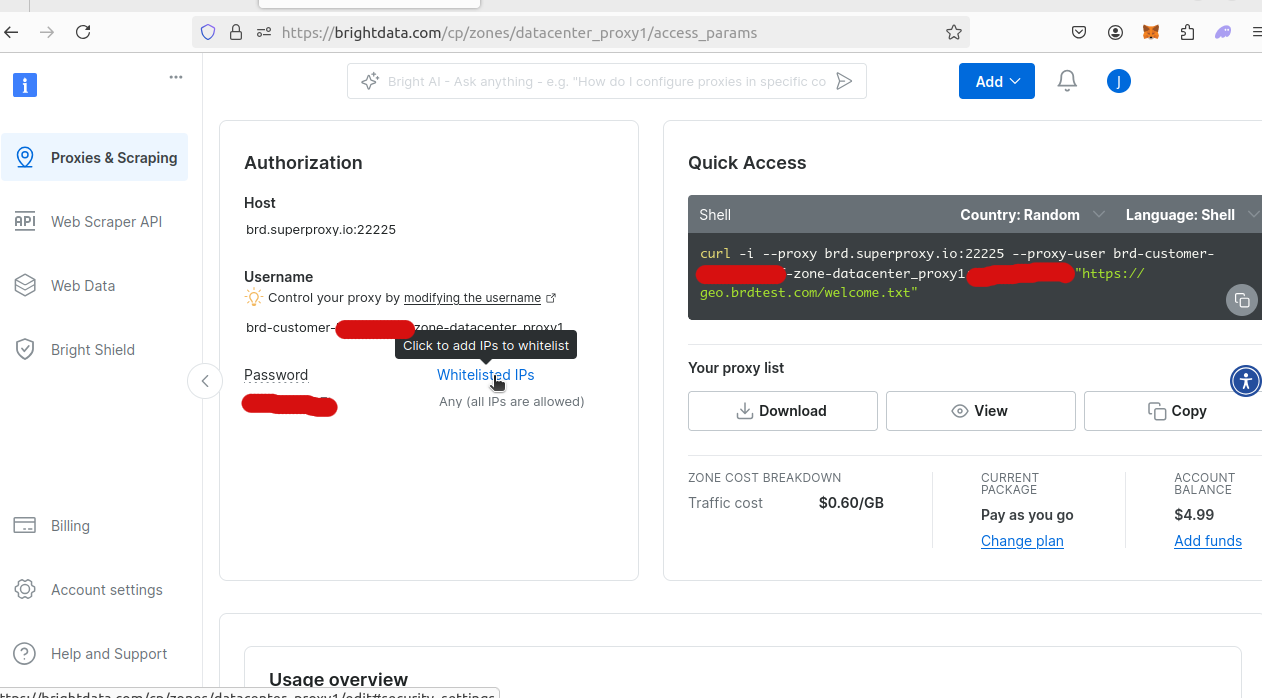1262x698 pixels.
Task: Click the Authorization heading
Action: coord(303,163)
